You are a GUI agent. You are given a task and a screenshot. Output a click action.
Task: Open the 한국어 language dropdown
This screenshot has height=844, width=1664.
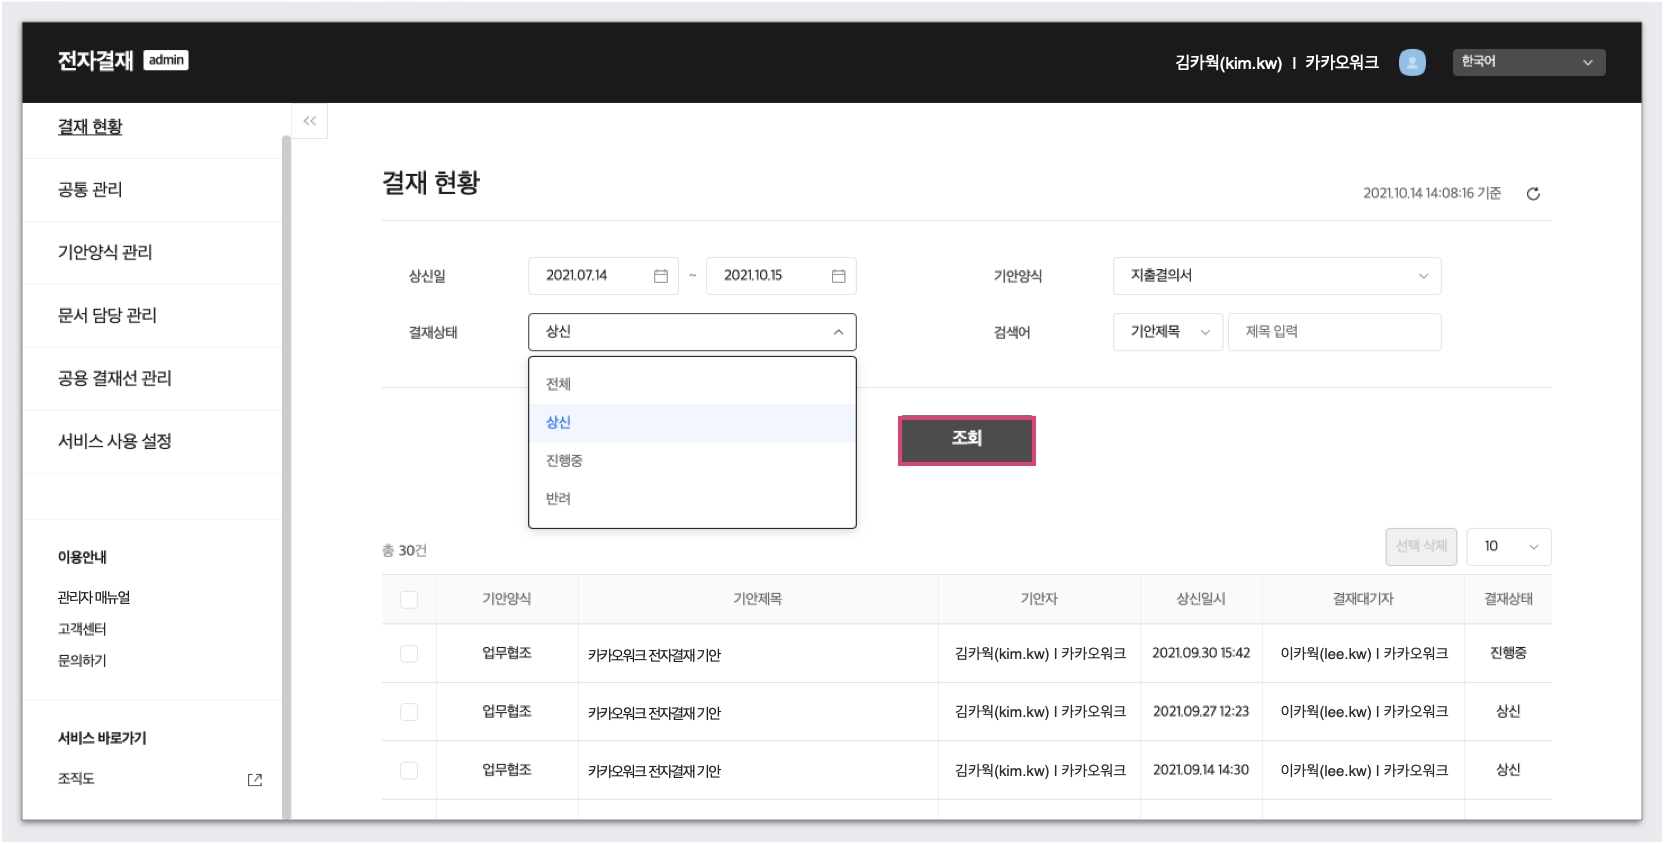coord(1528,62)
